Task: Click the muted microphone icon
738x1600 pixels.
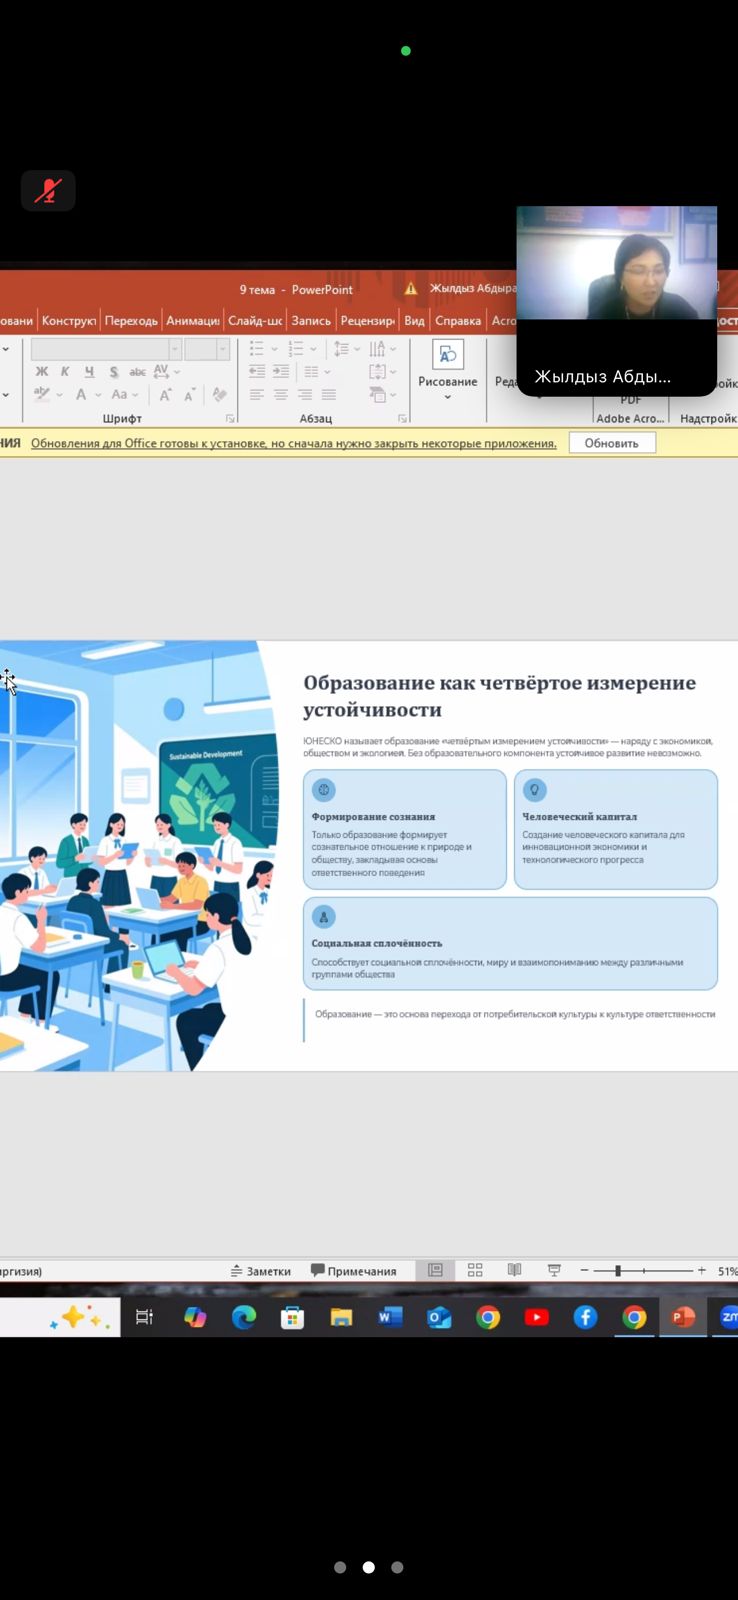Action: 48,191
